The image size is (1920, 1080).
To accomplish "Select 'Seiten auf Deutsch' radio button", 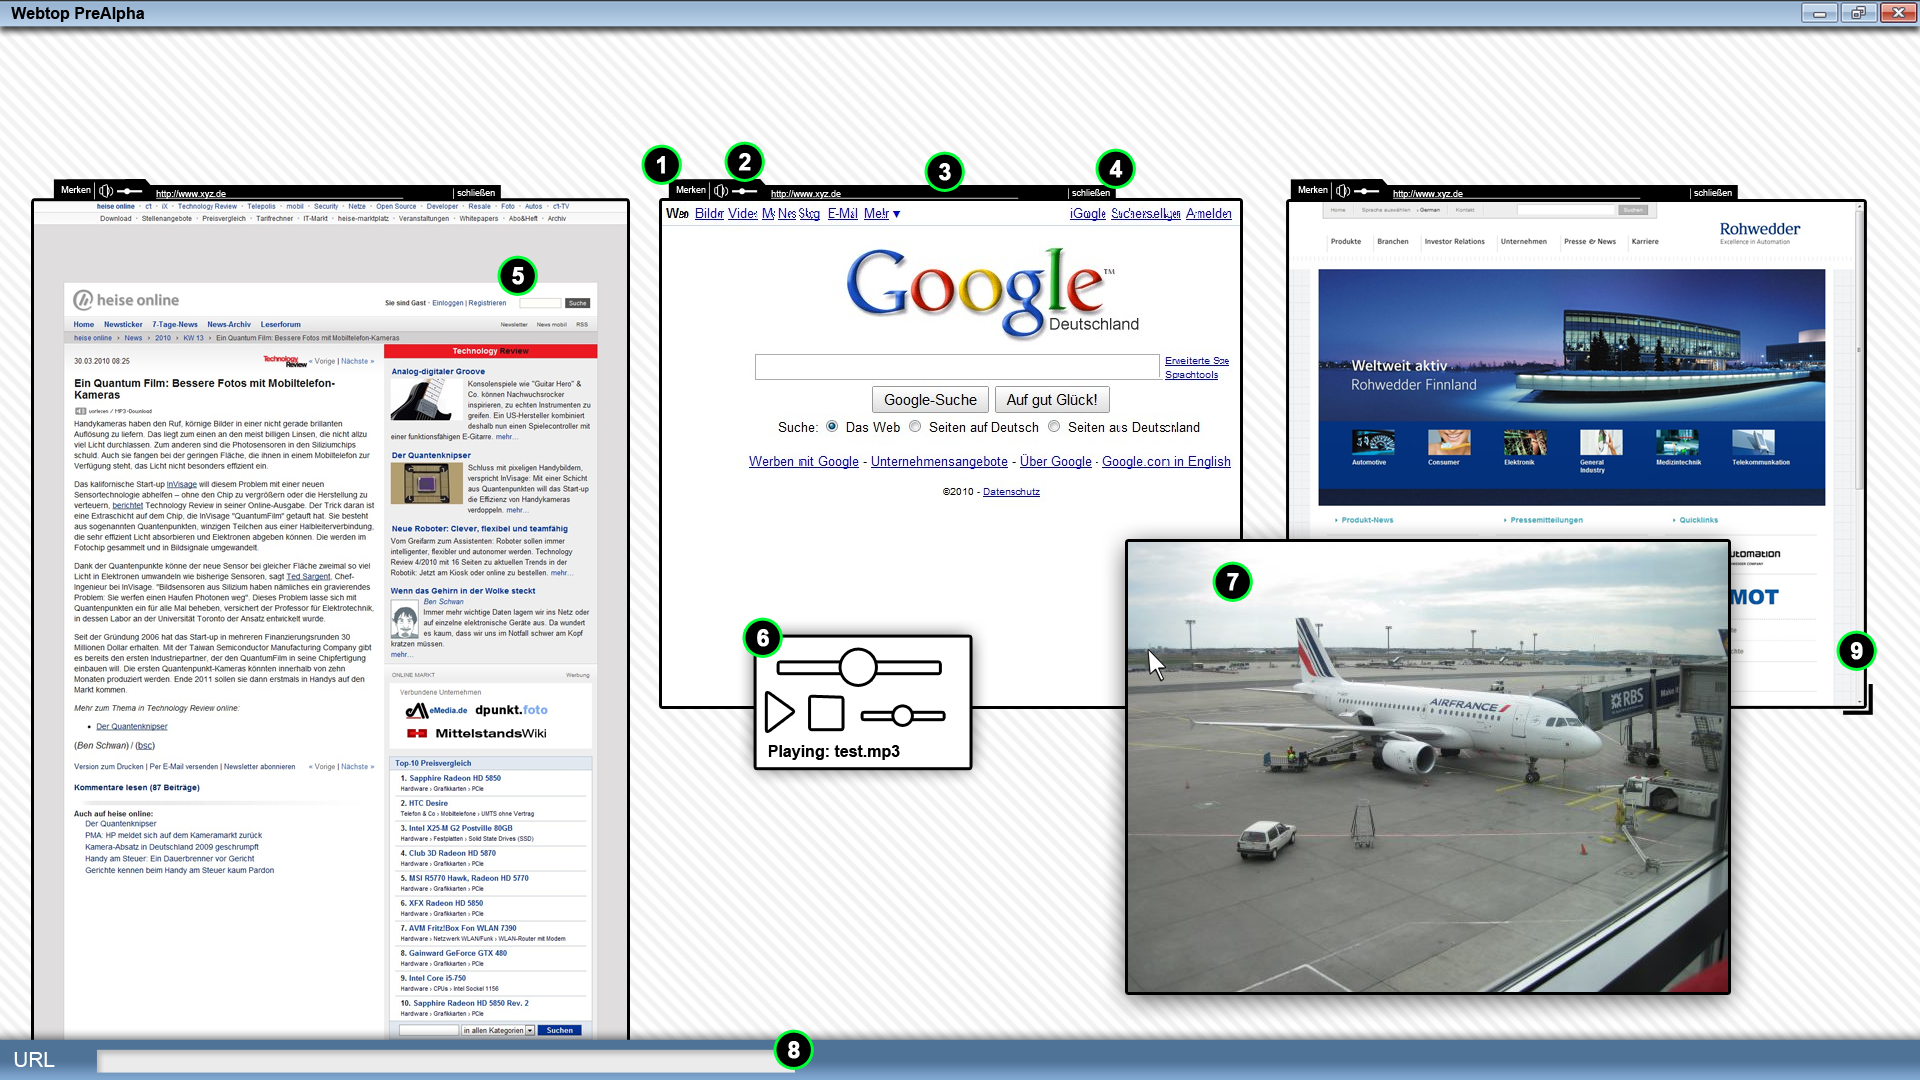I will click(x=915, y=427).
